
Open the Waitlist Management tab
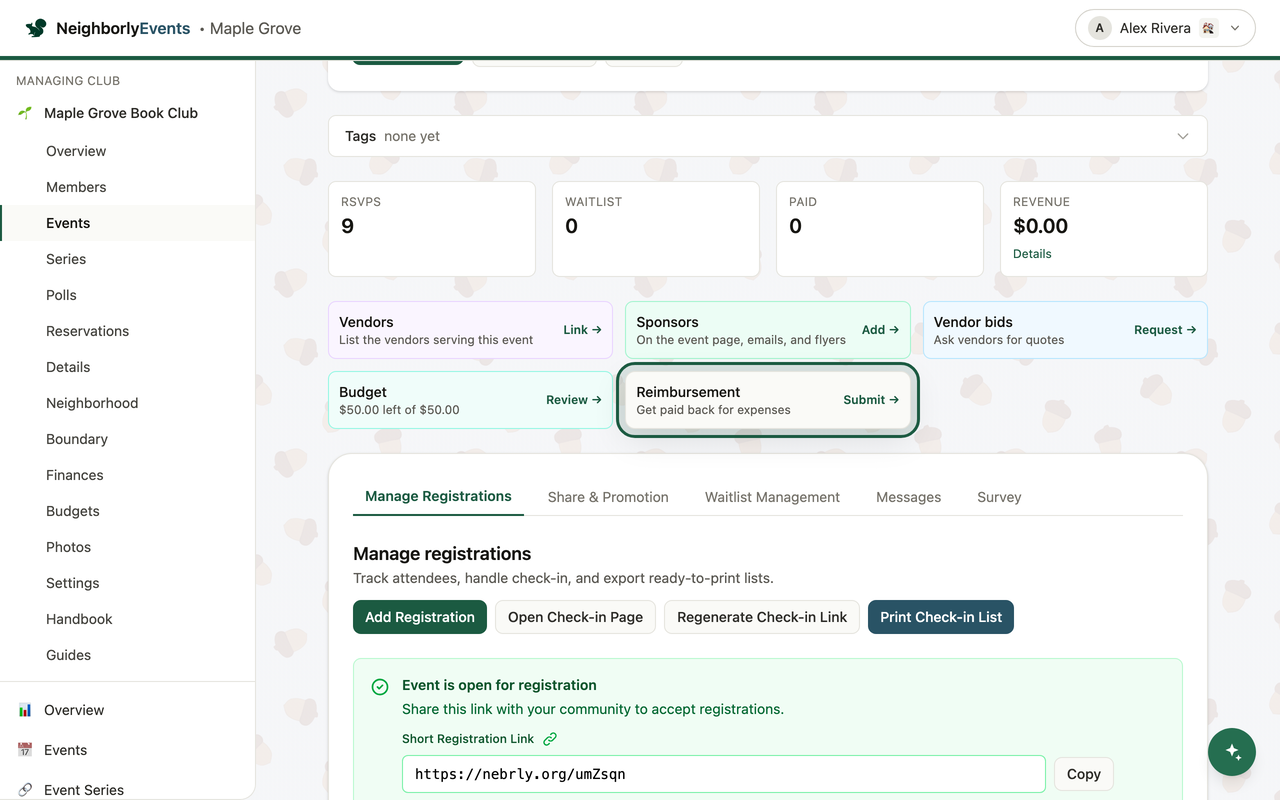pos(772,497)
